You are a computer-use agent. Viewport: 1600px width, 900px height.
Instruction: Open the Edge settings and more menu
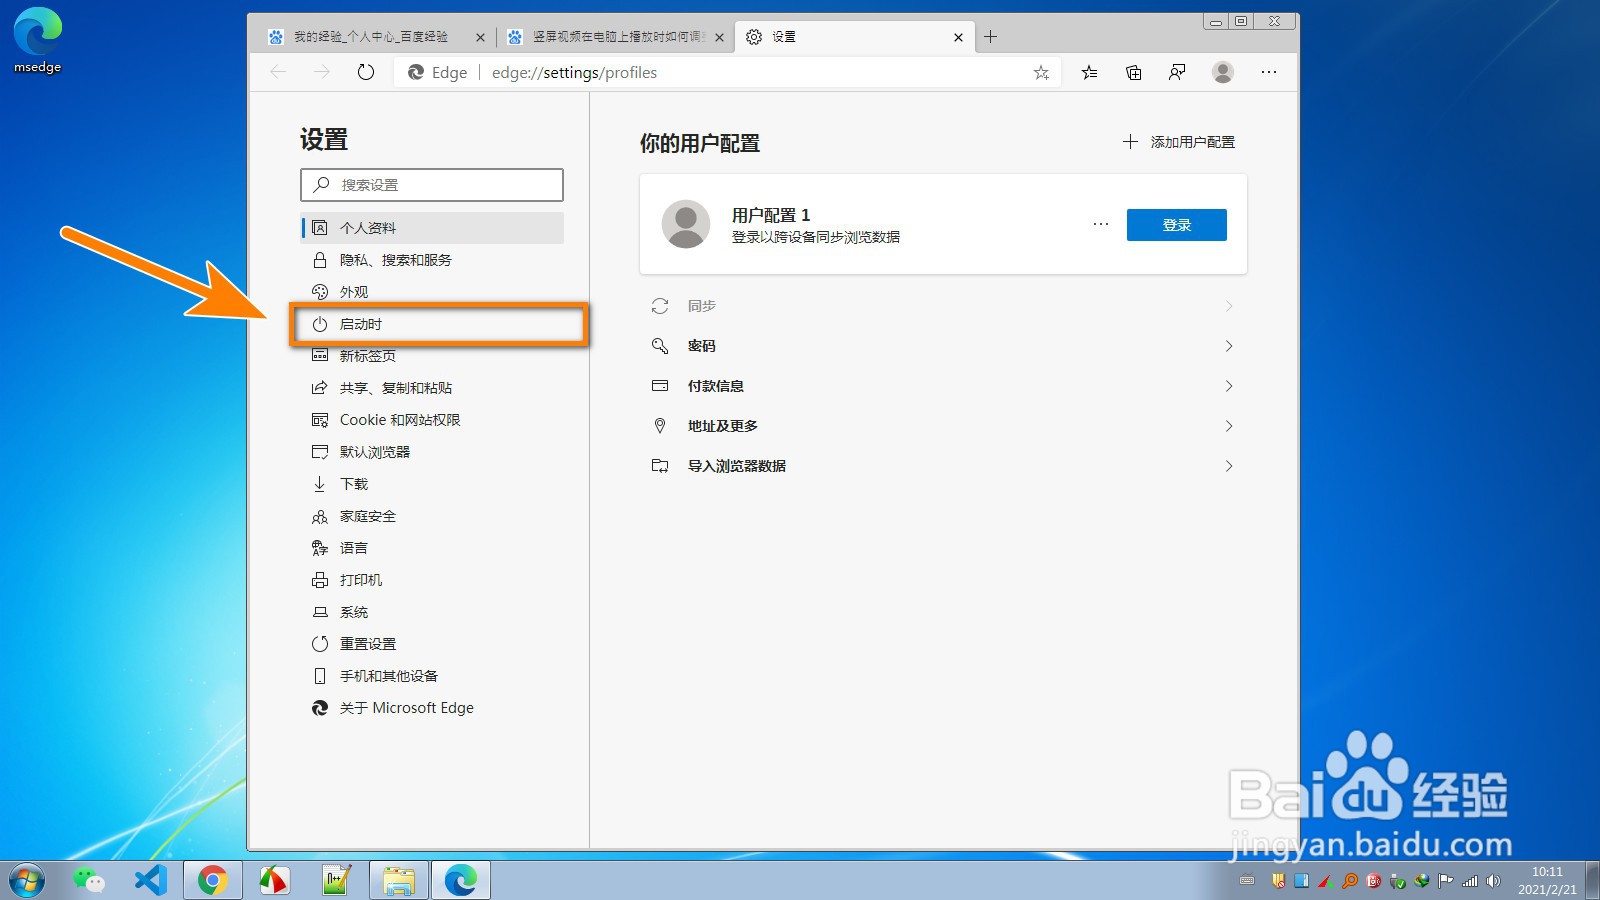coord(1269,72)
